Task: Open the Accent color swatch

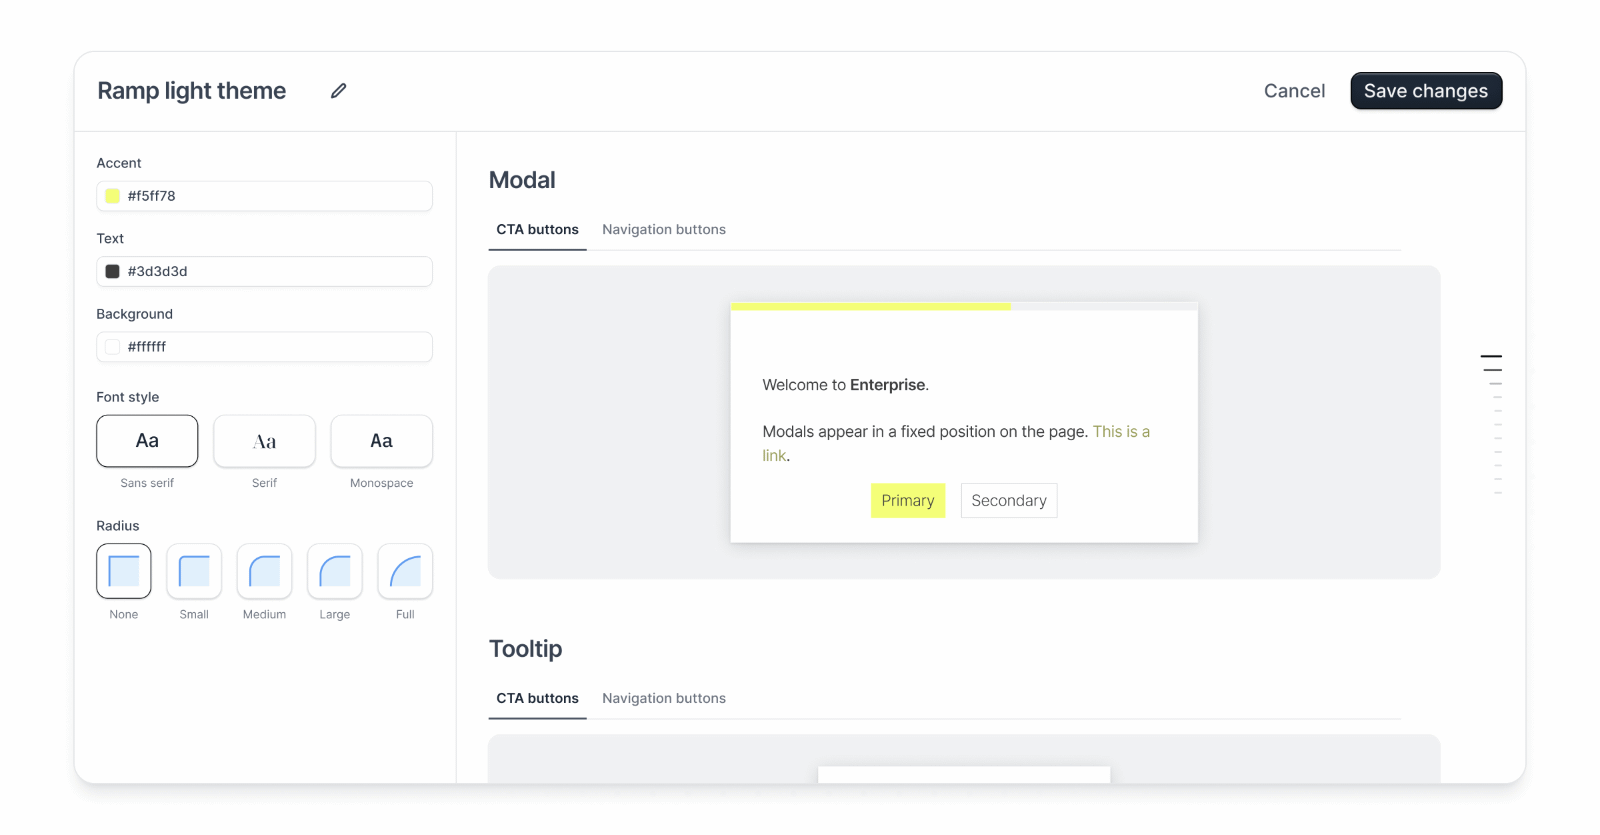Action: (x=113, y=196)
